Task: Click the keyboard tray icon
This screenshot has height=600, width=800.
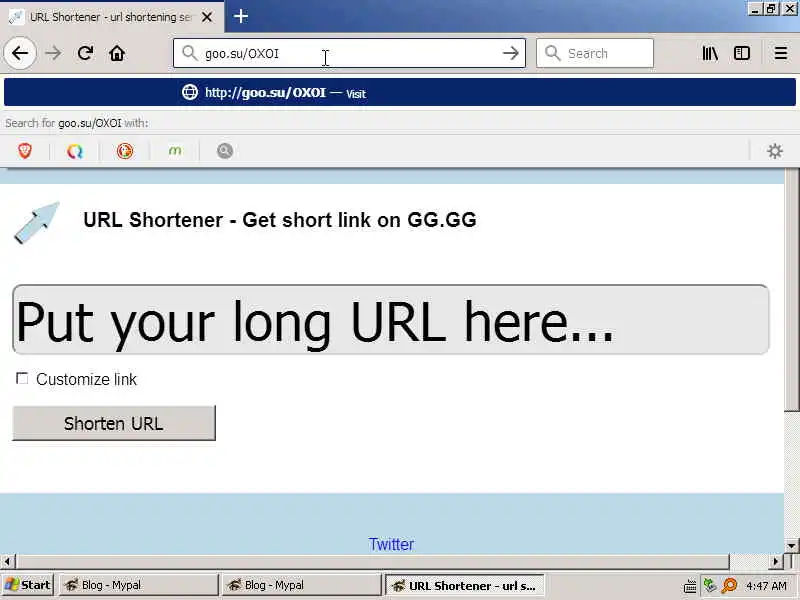Action: (690, 586)
